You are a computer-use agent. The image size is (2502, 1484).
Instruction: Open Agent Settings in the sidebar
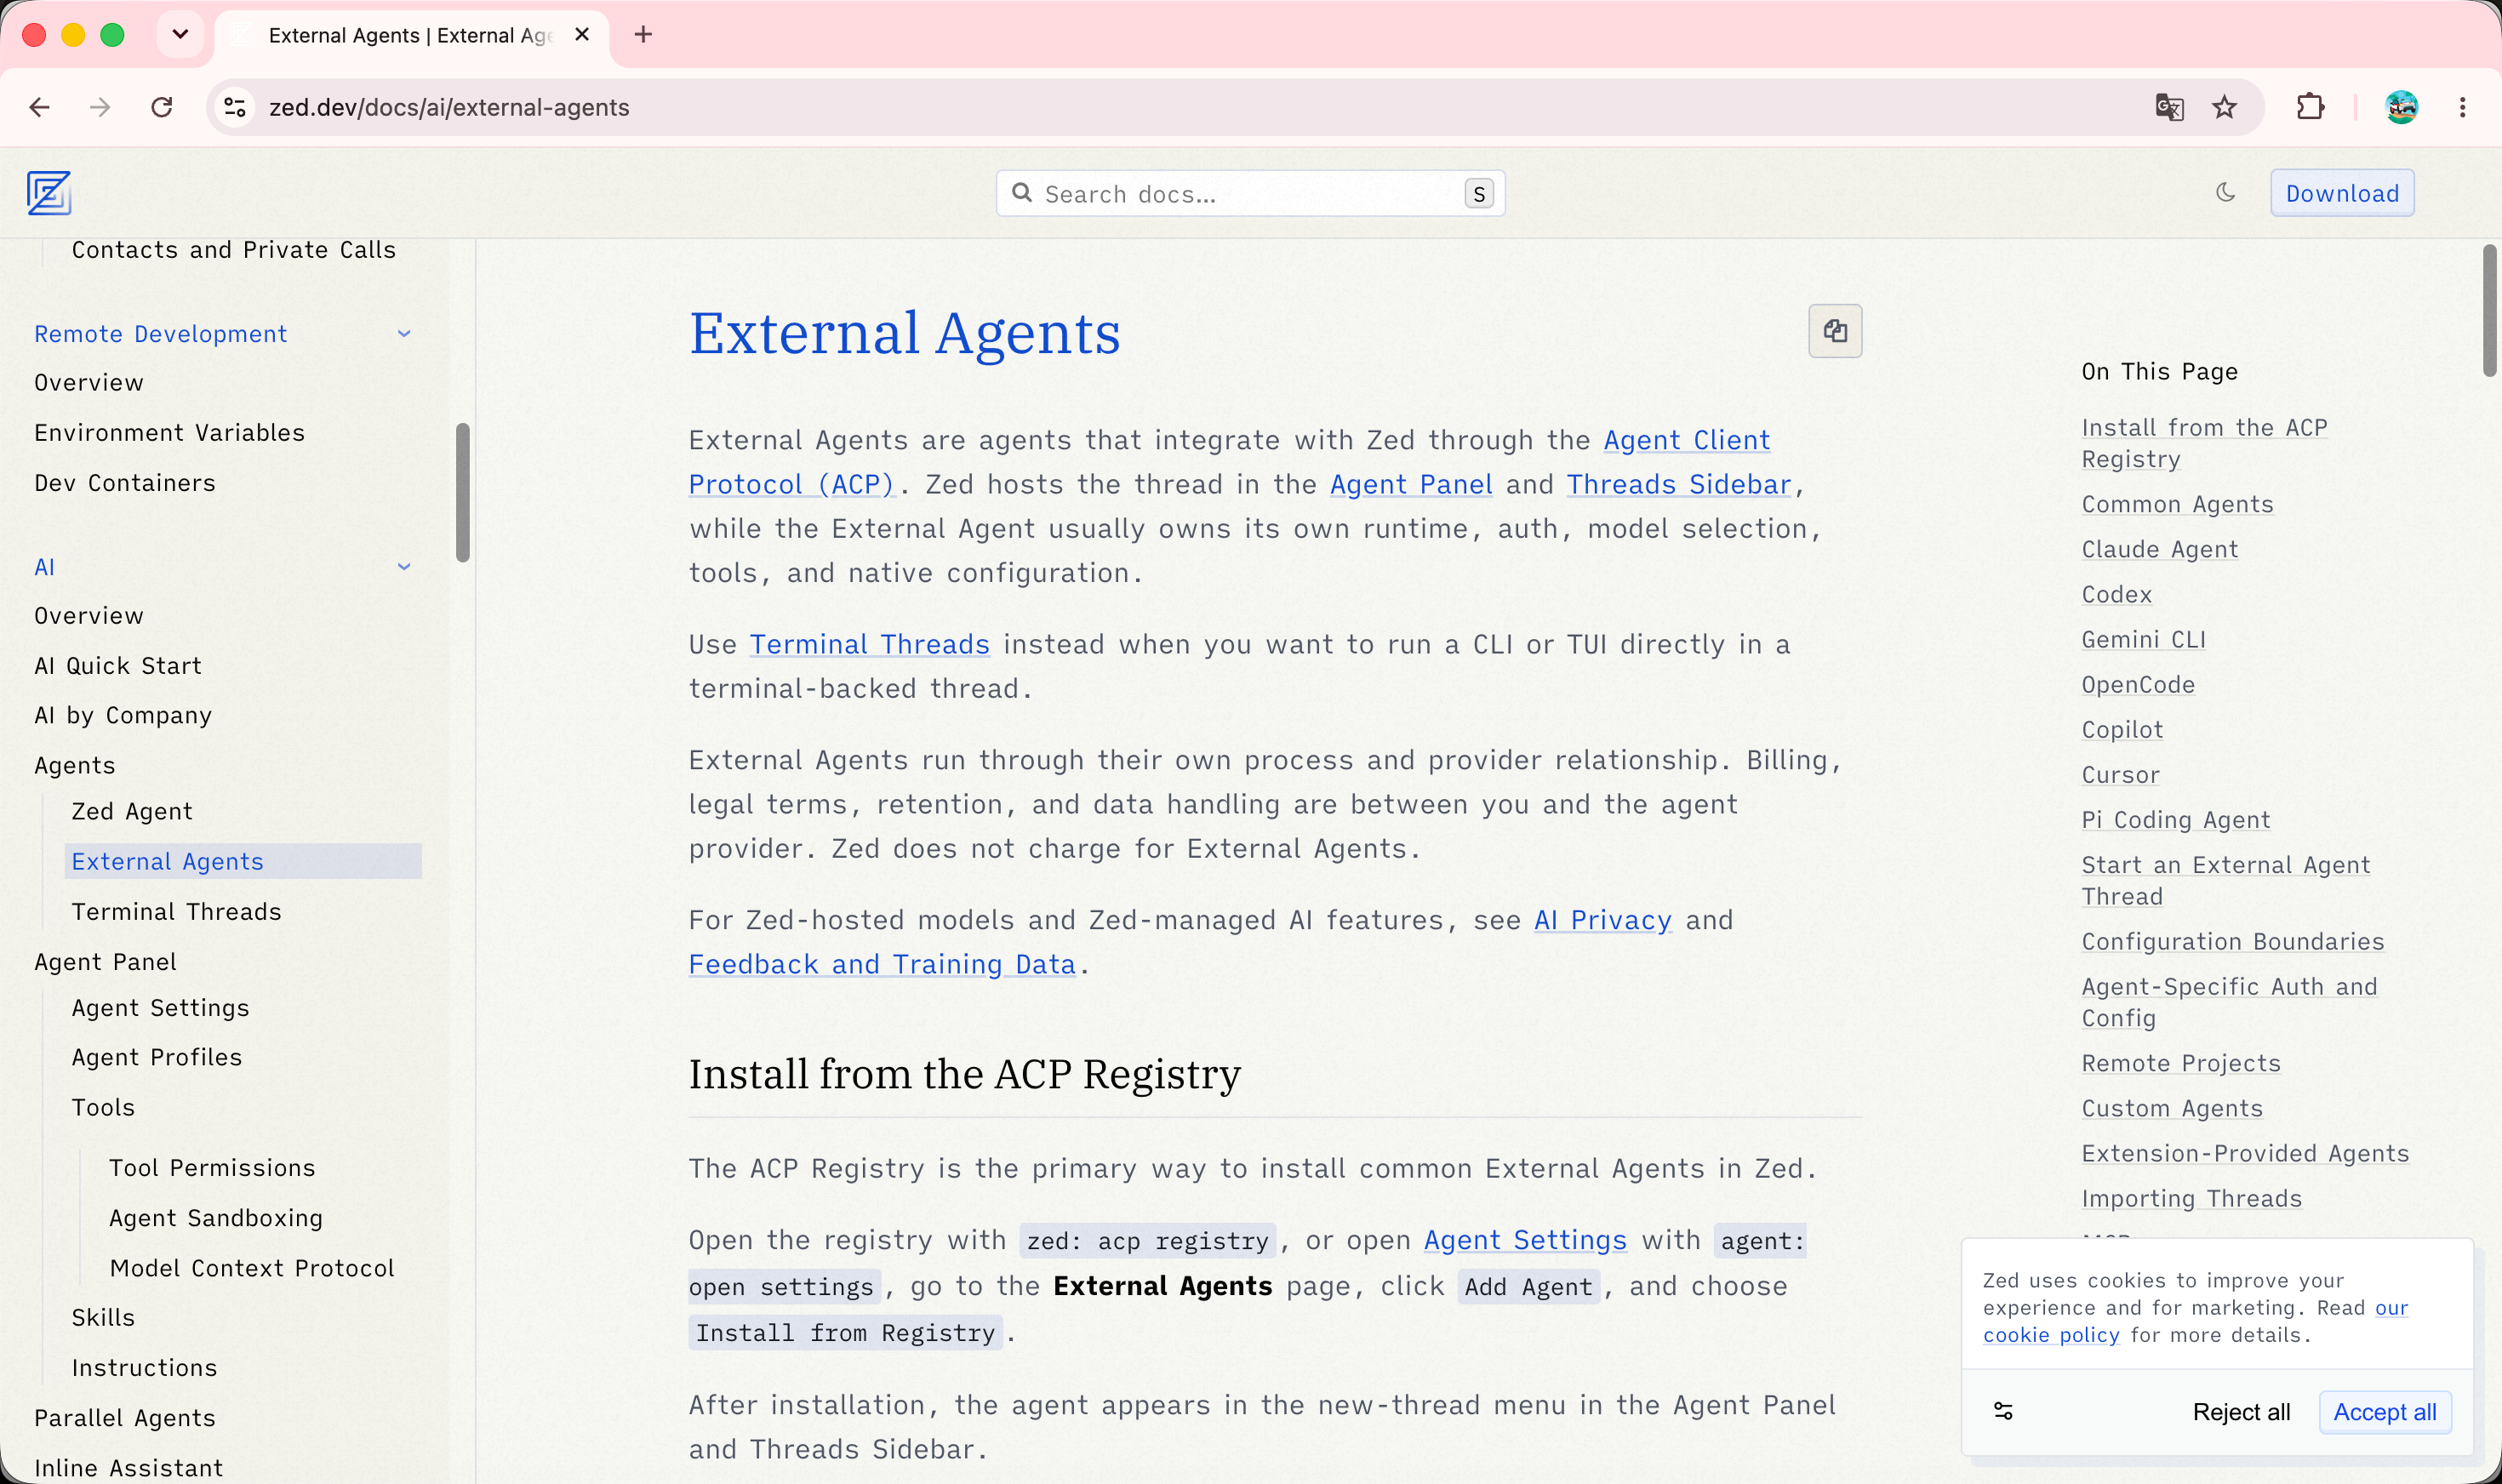(x=160, y=1008)
